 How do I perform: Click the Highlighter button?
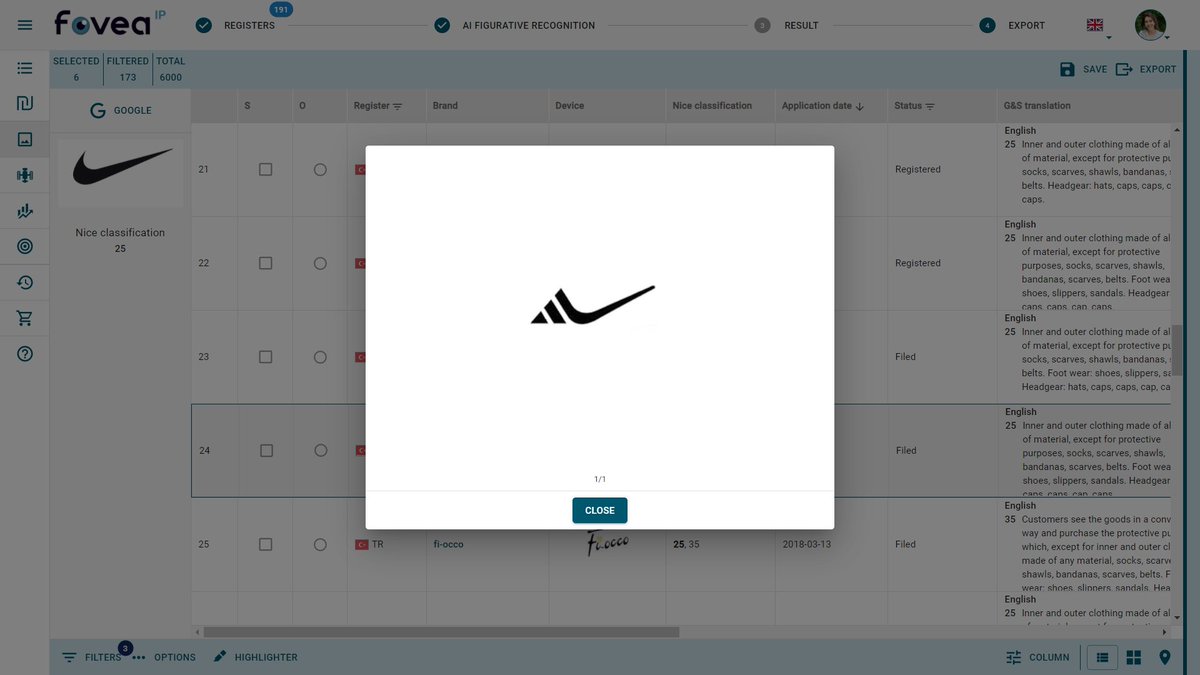tap(254, 657)
